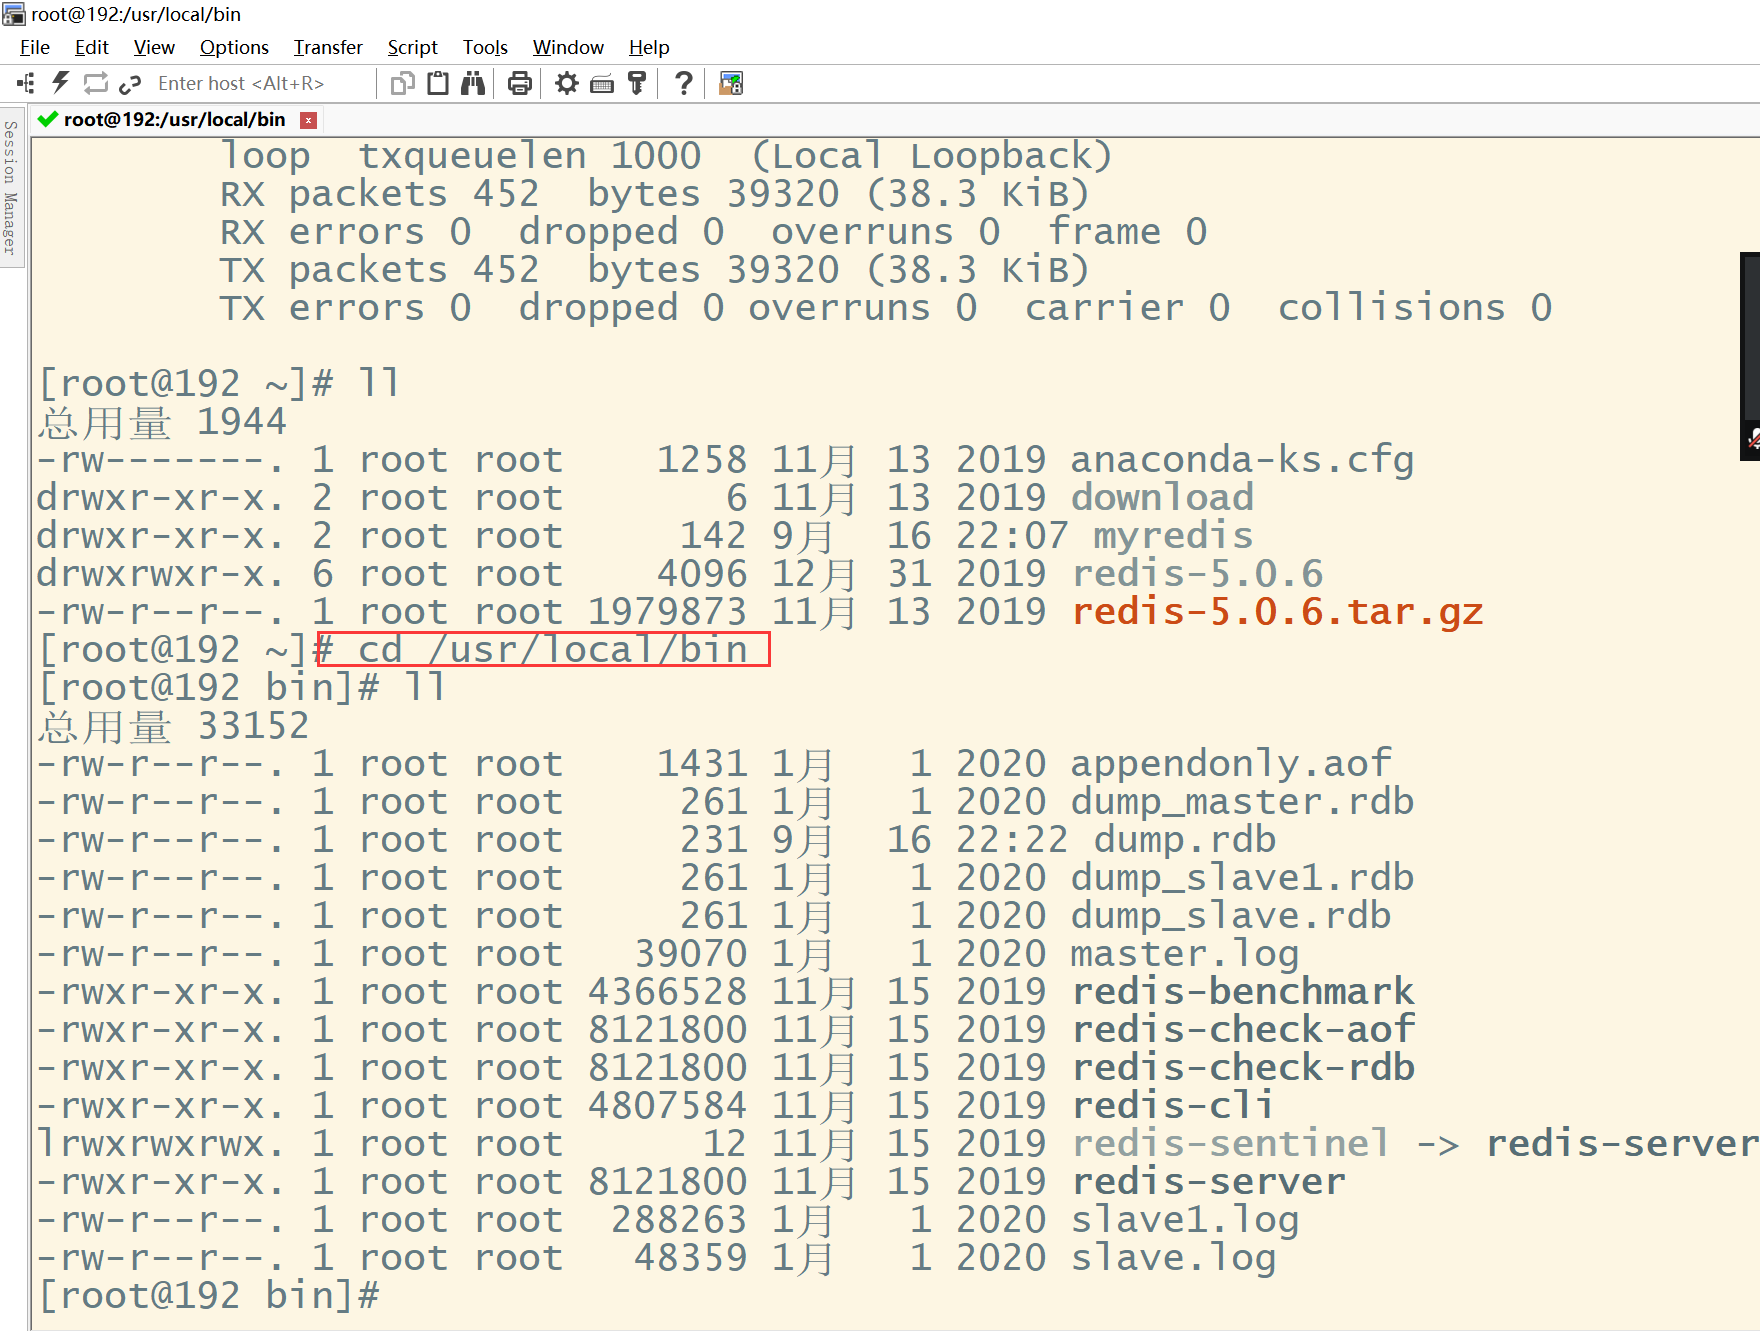Click the cd /usr/local/bin command text

(553, 649)
